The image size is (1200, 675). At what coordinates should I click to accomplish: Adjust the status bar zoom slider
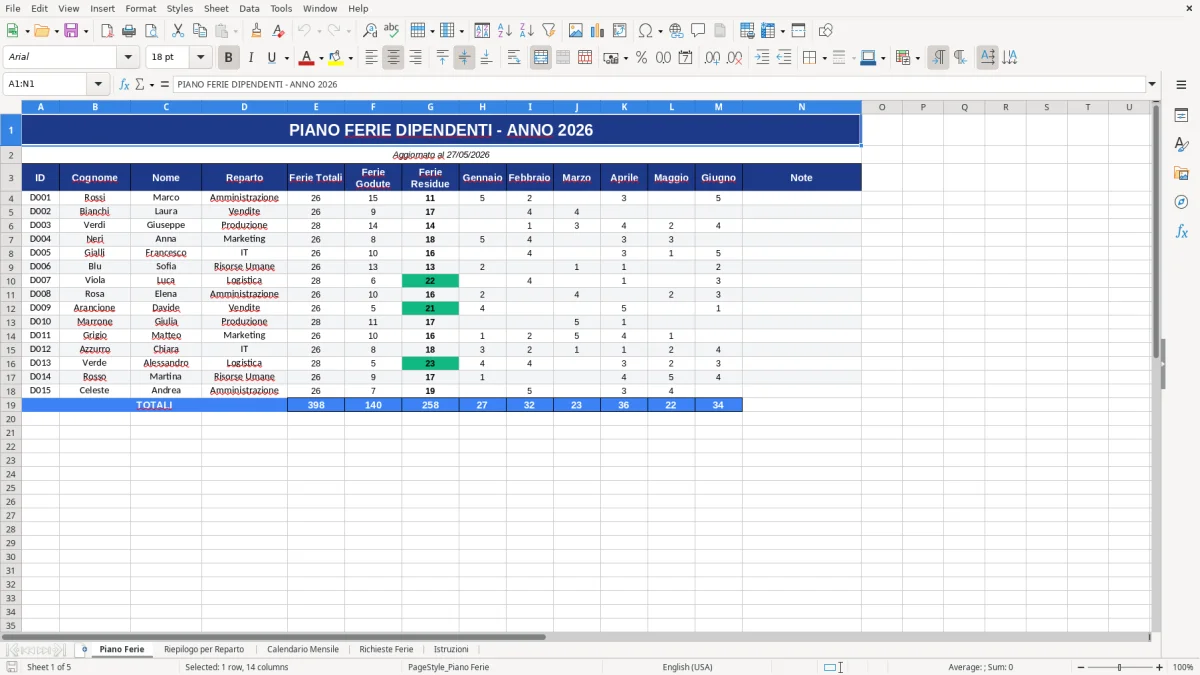pyautogui.click(x=1119, y=667)
